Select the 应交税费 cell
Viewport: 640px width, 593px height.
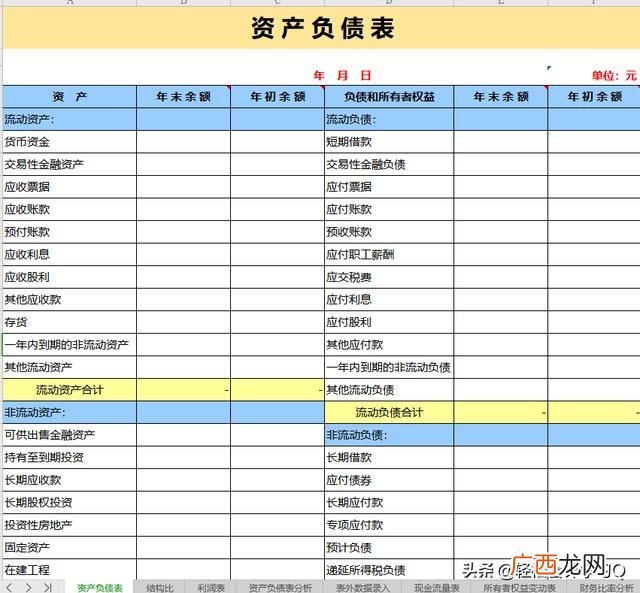tap(389, 277)
